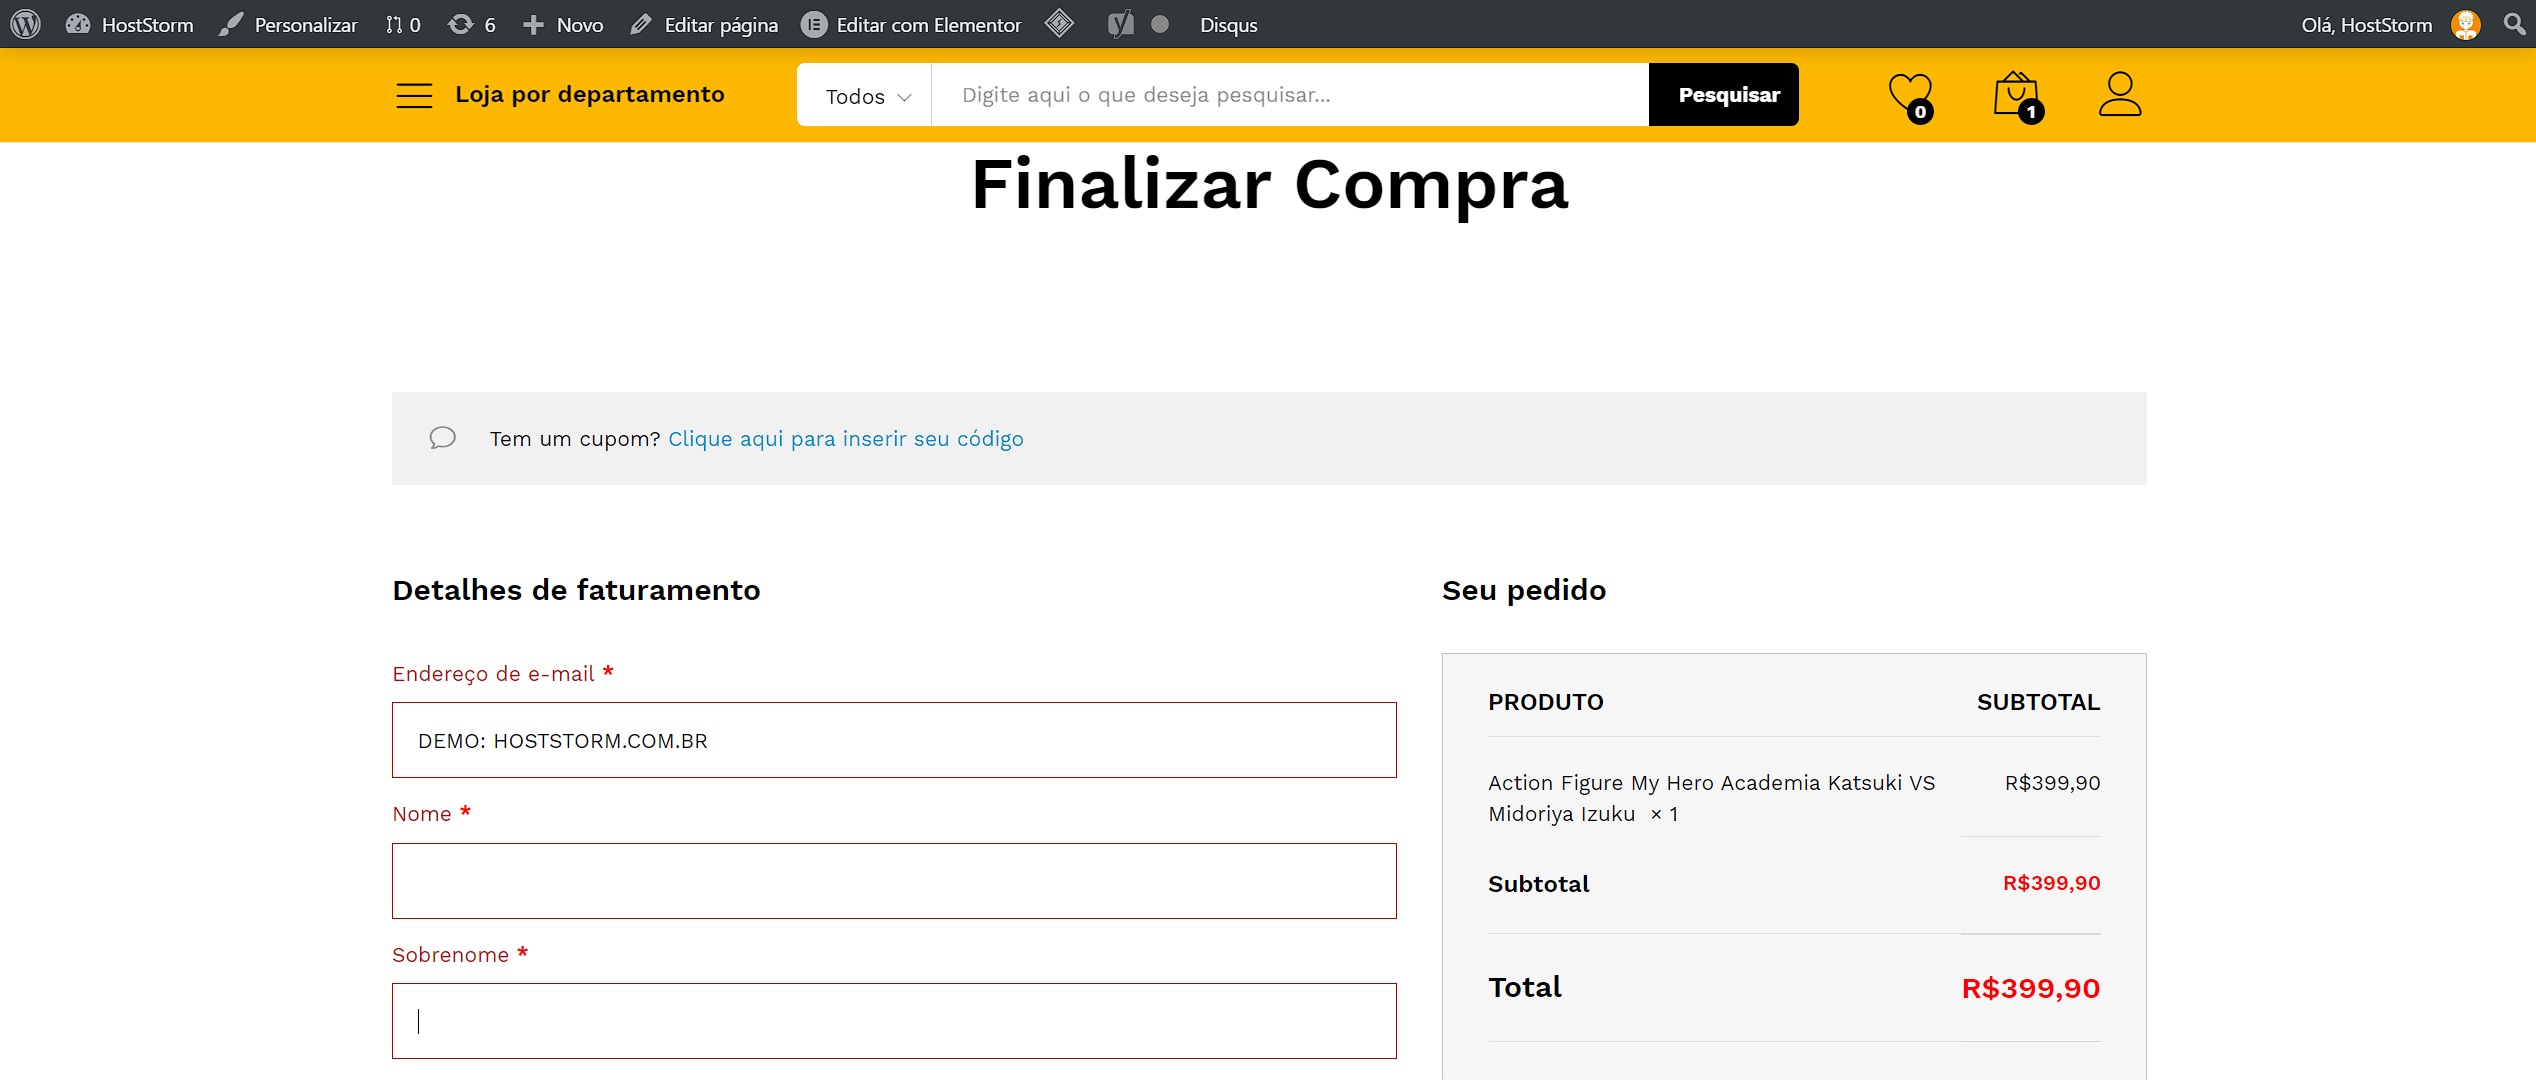Open the Yoast SEO icon
2536x1080 pixels.
pyautogui.click(x=1119, y=24)
